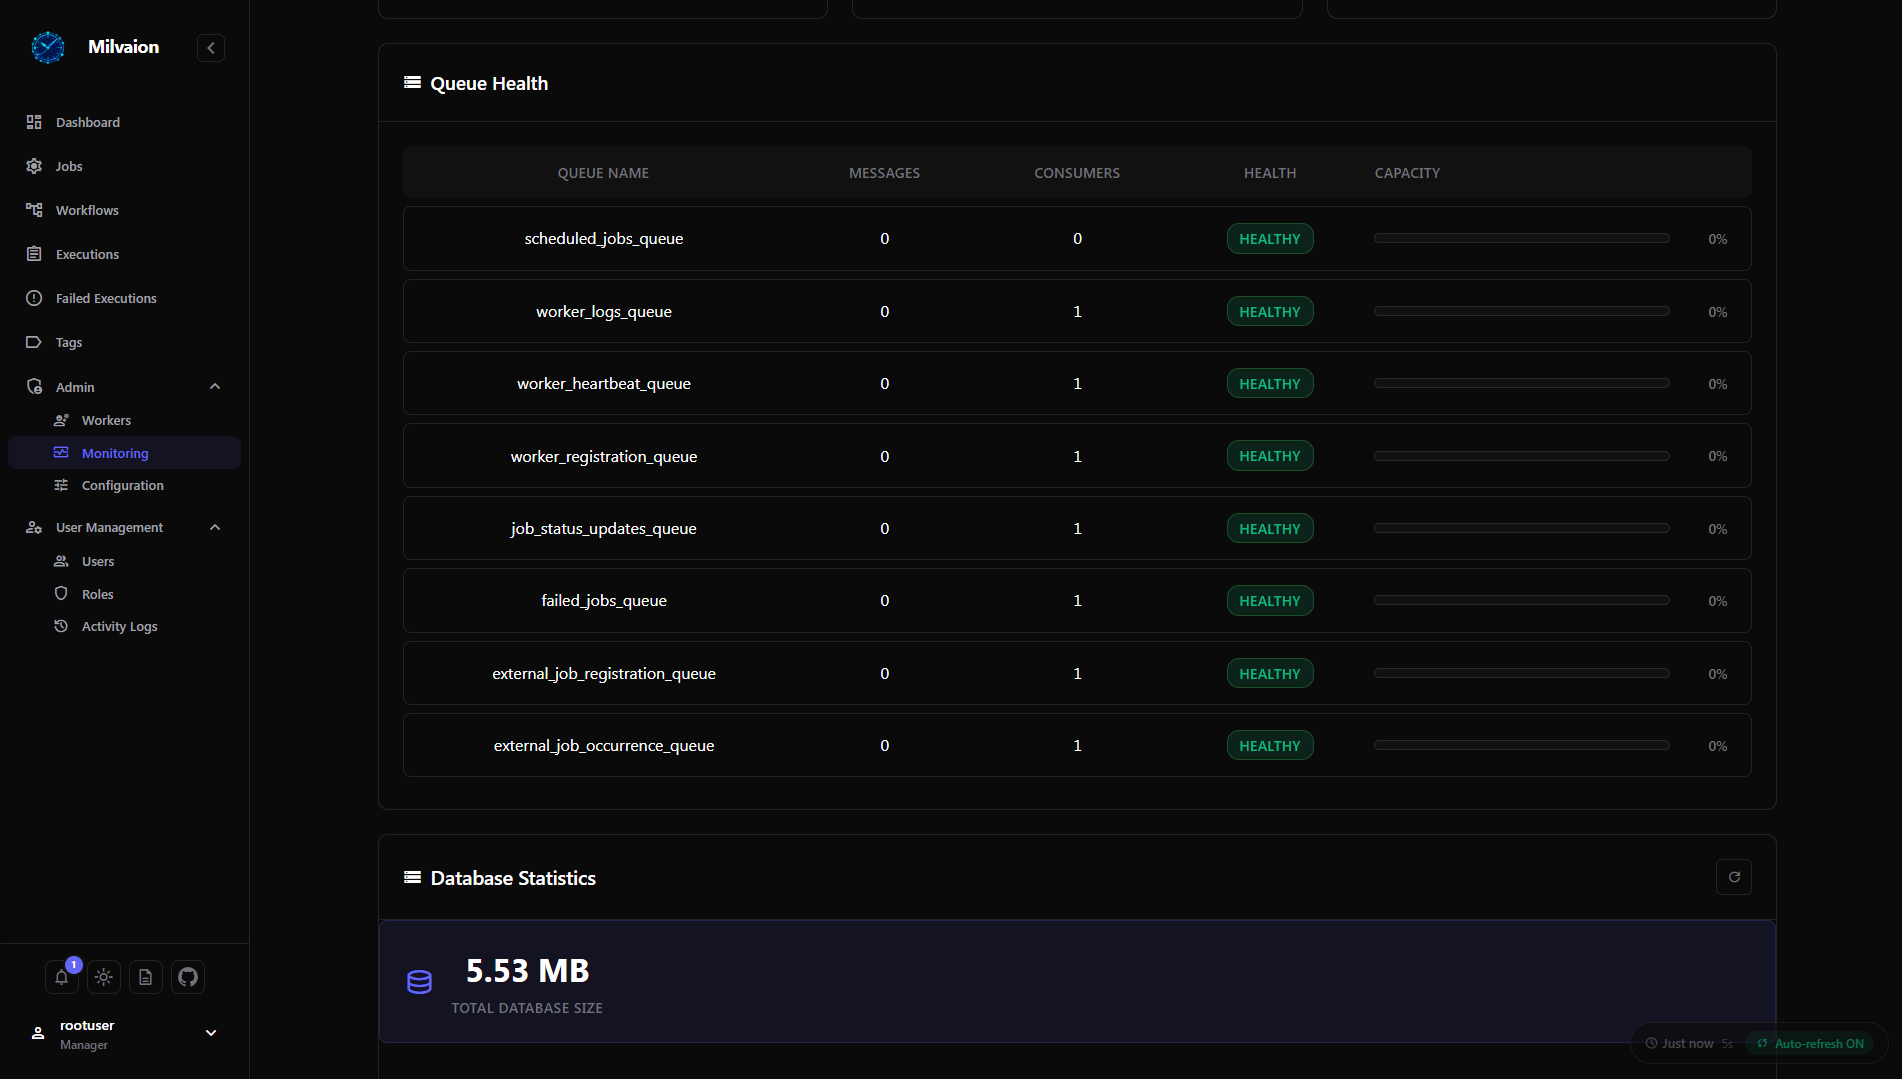This screenshot has height=1079, width=1902.
Task: Select the Configuration admin item
Action: (x=122, y=485)
